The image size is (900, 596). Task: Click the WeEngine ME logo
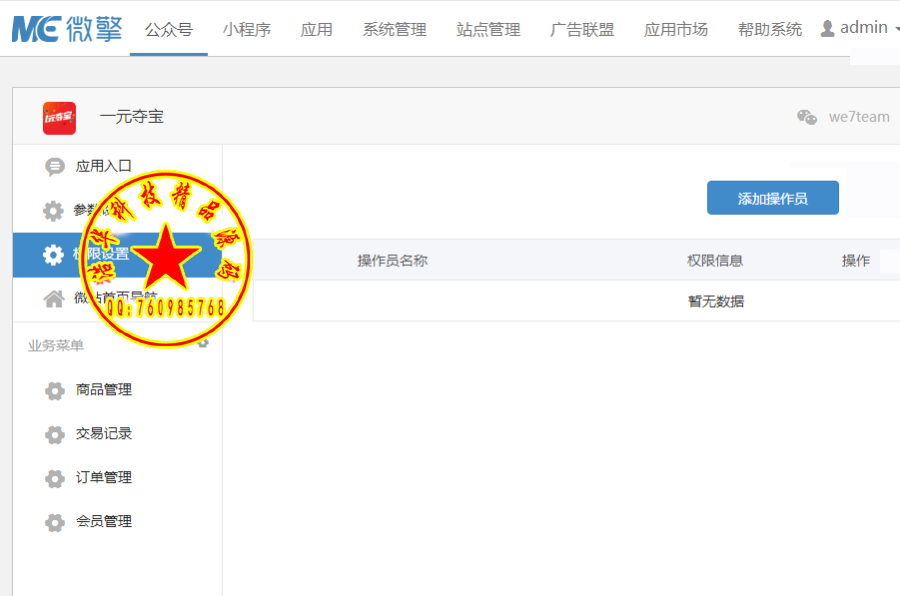coord(62,29)
